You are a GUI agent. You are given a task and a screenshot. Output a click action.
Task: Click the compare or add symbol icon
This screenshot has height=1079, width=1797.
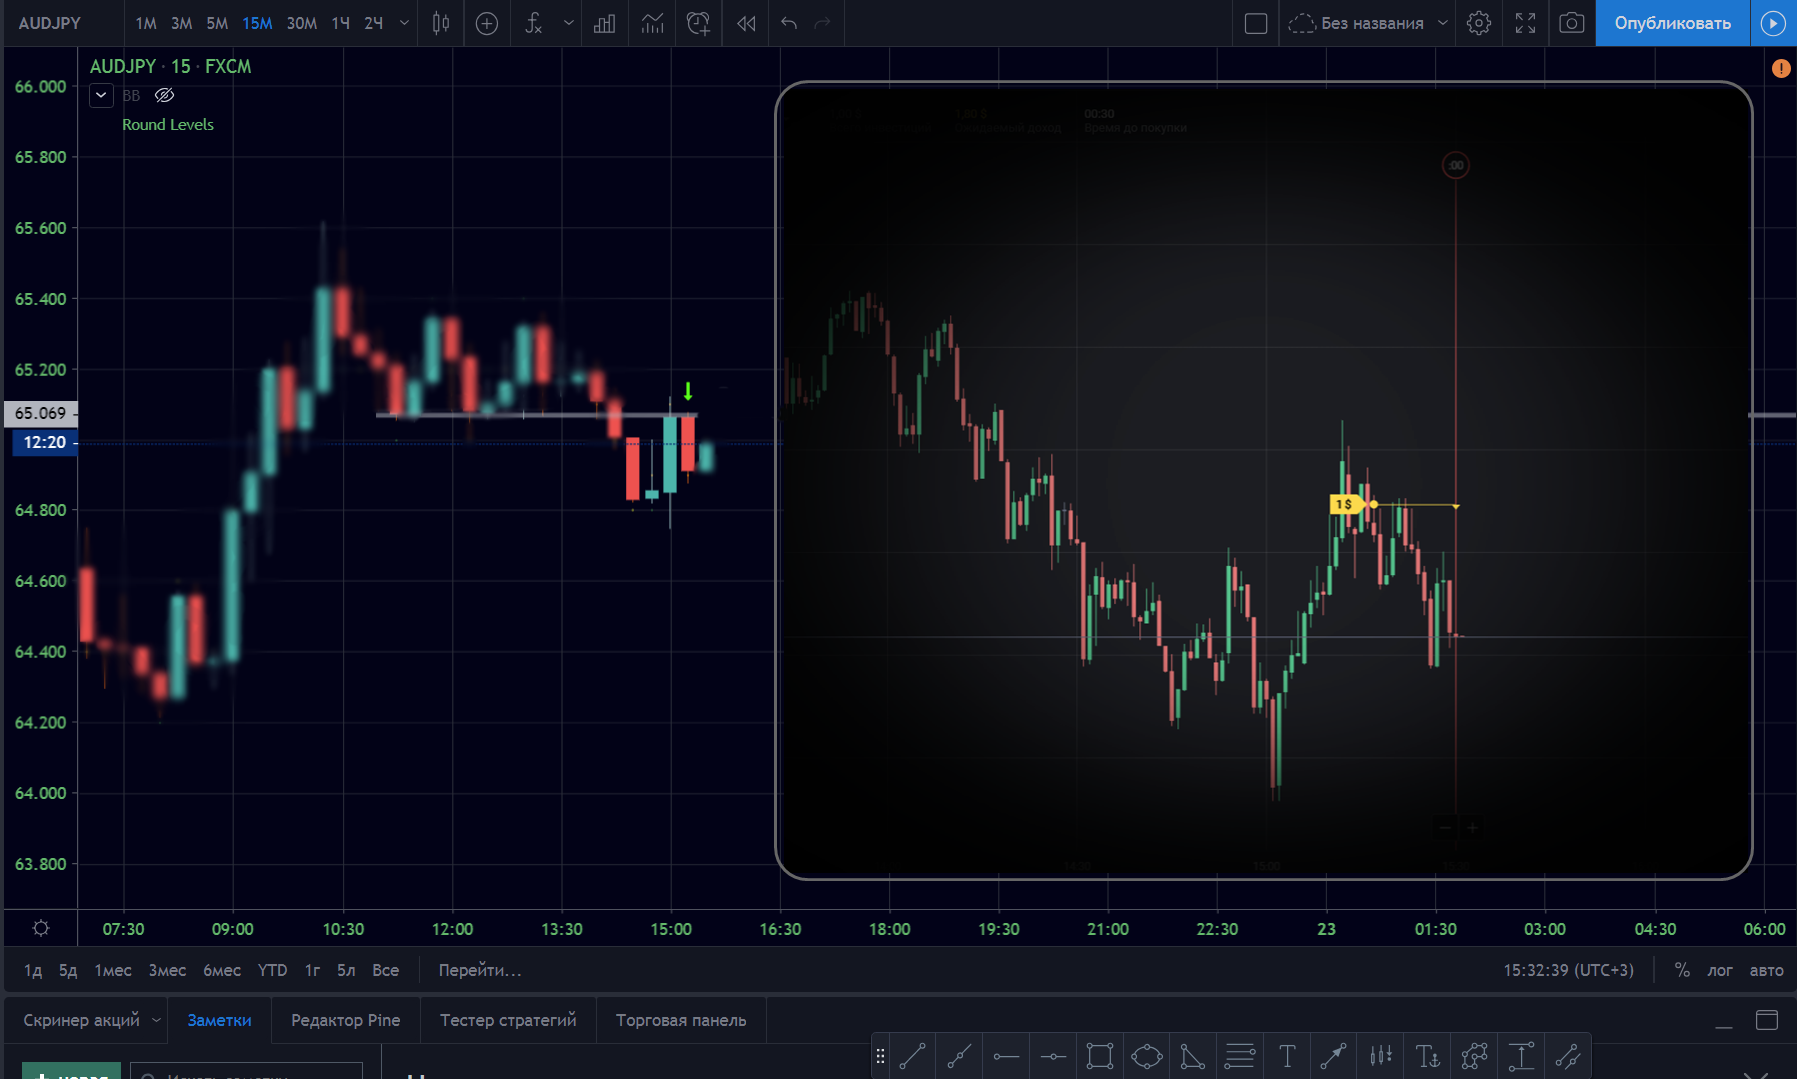tap(487, 23)
